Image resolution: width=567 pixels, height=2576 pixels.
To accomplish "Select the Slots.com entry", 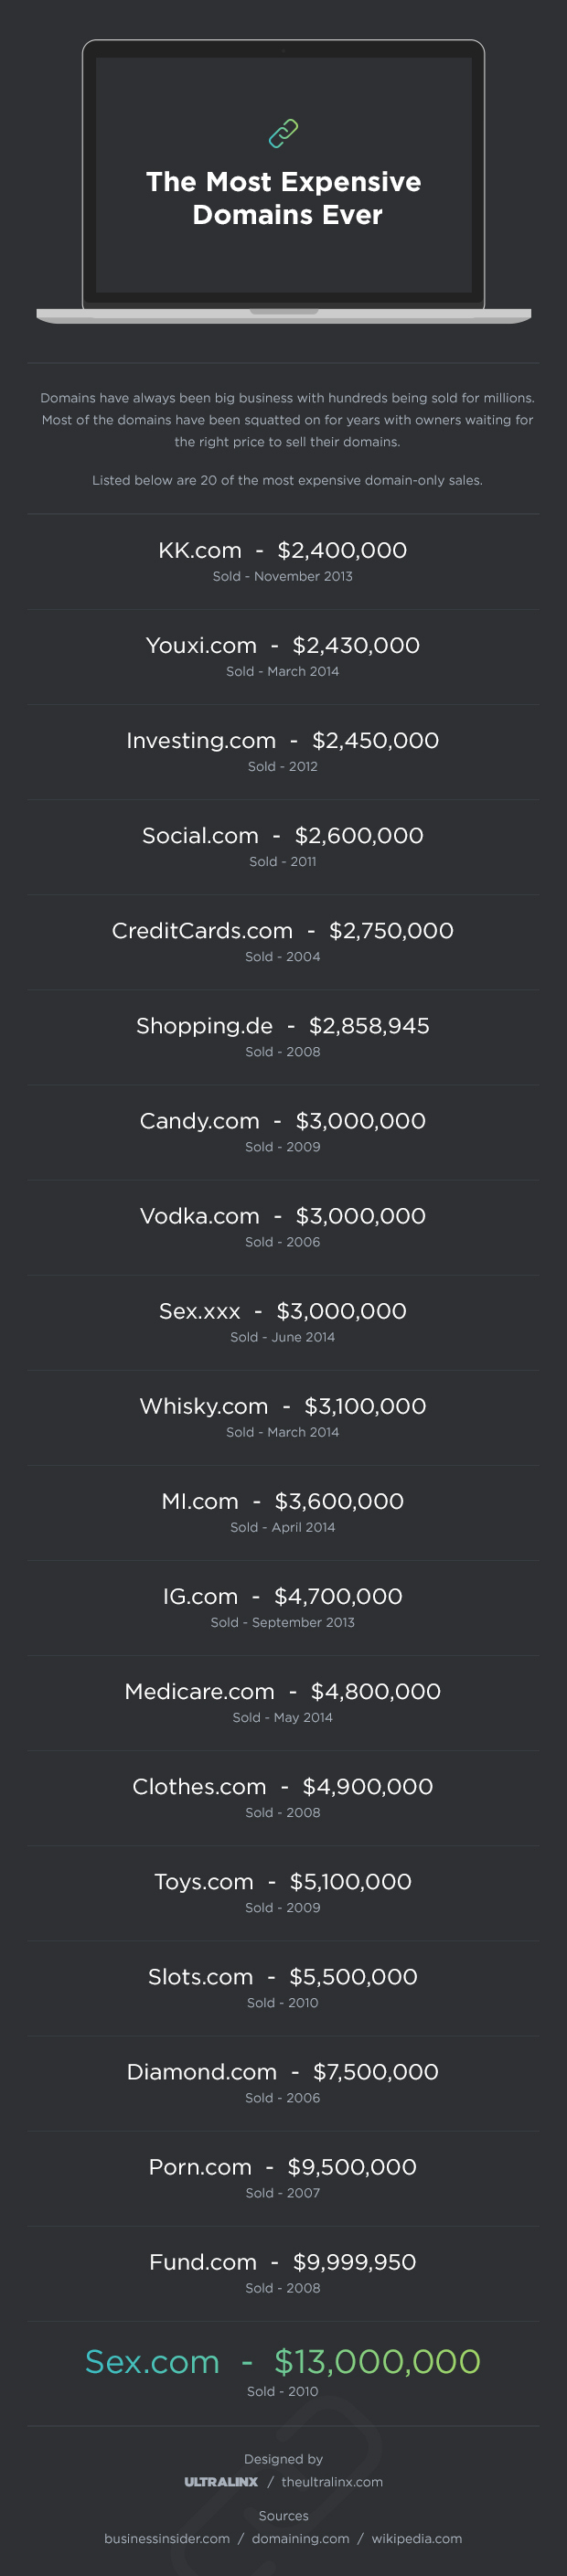I will (283, 1976).
